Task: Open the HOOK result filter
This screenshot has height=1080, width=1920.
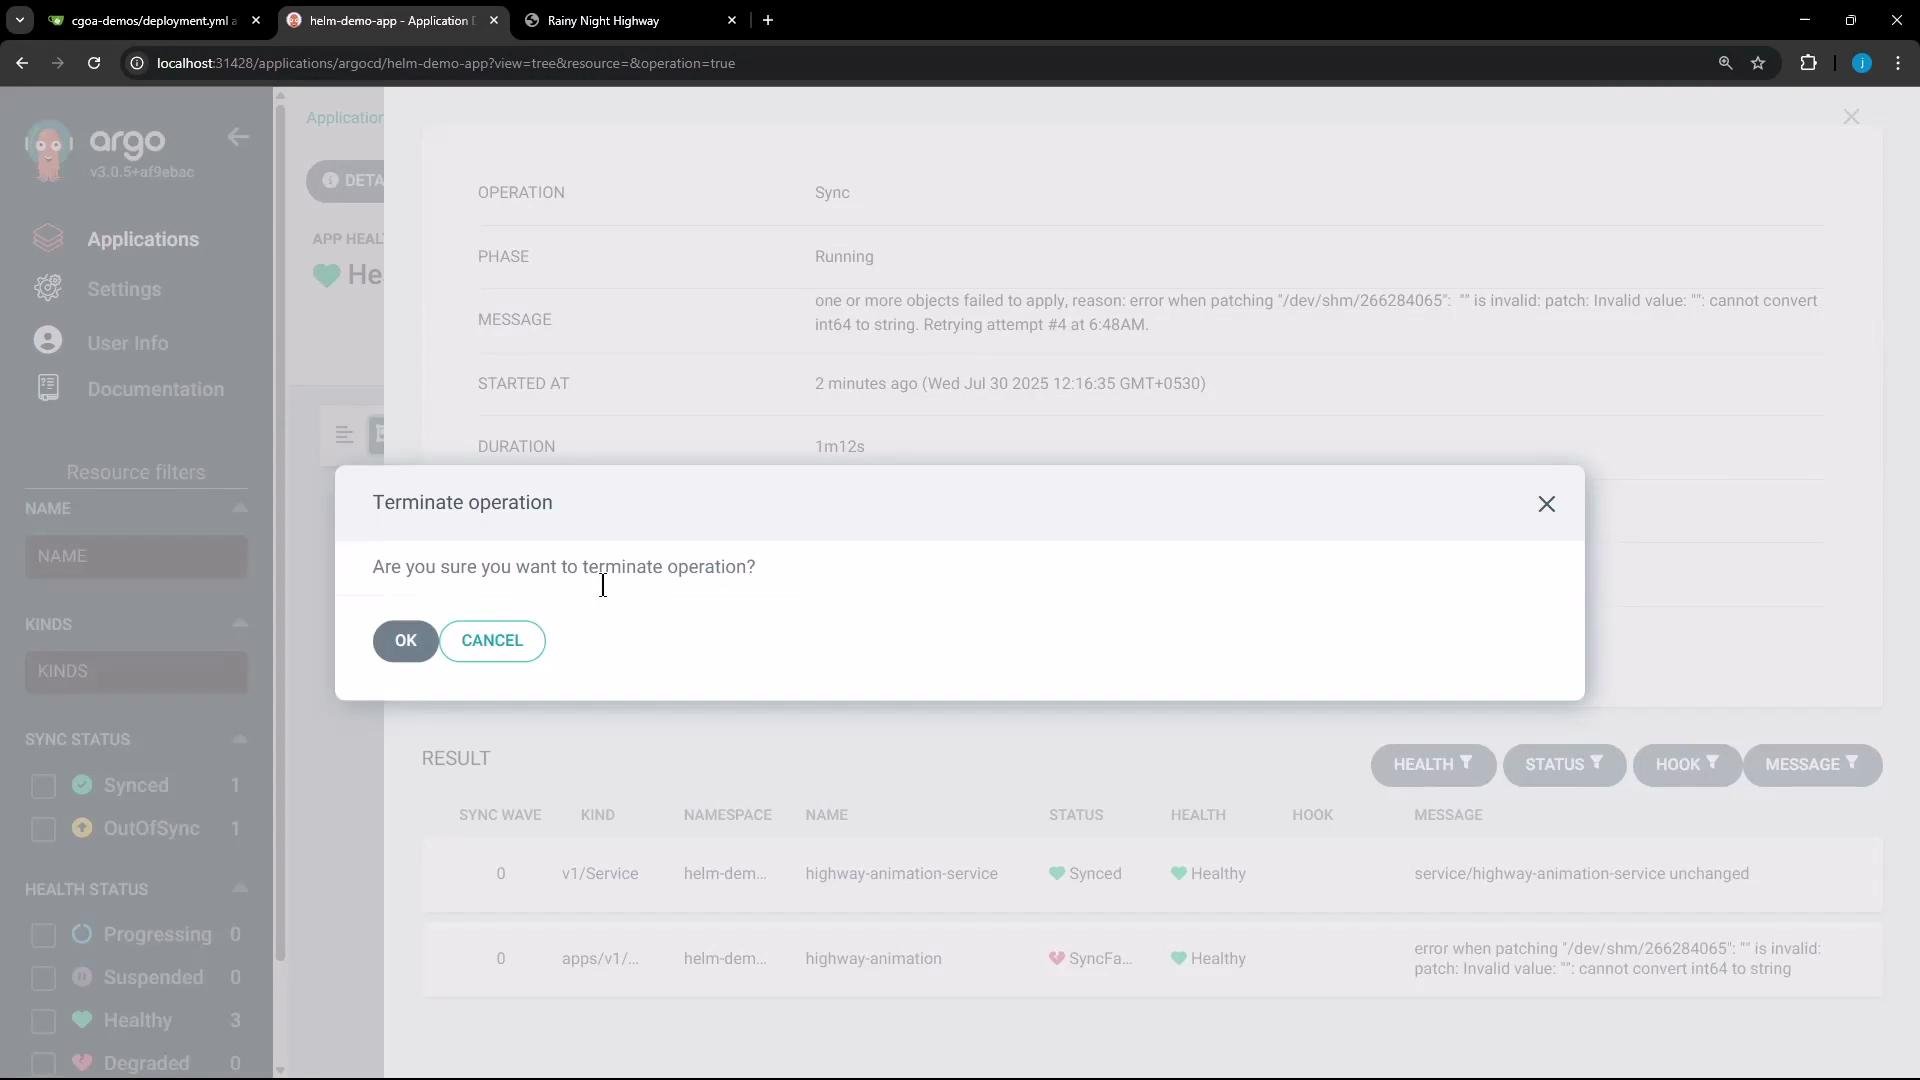Action: [x=1687, y=765]
